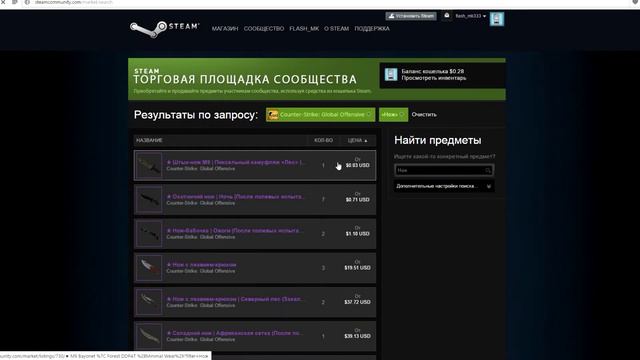Open the notifications envelope icon

click(x=447, y=16)
